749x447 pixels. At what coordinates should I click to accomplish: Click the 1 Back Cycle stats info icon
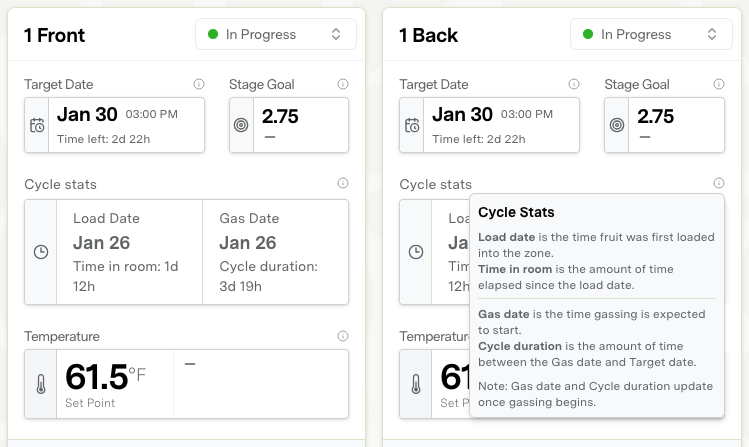point(718,184)
